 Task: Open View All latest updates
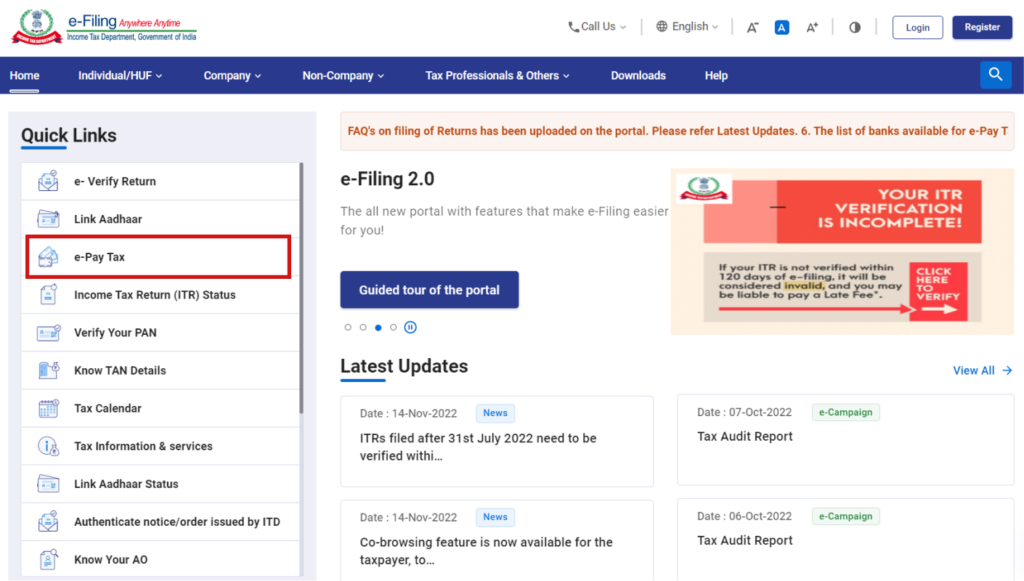coord(981,370)
